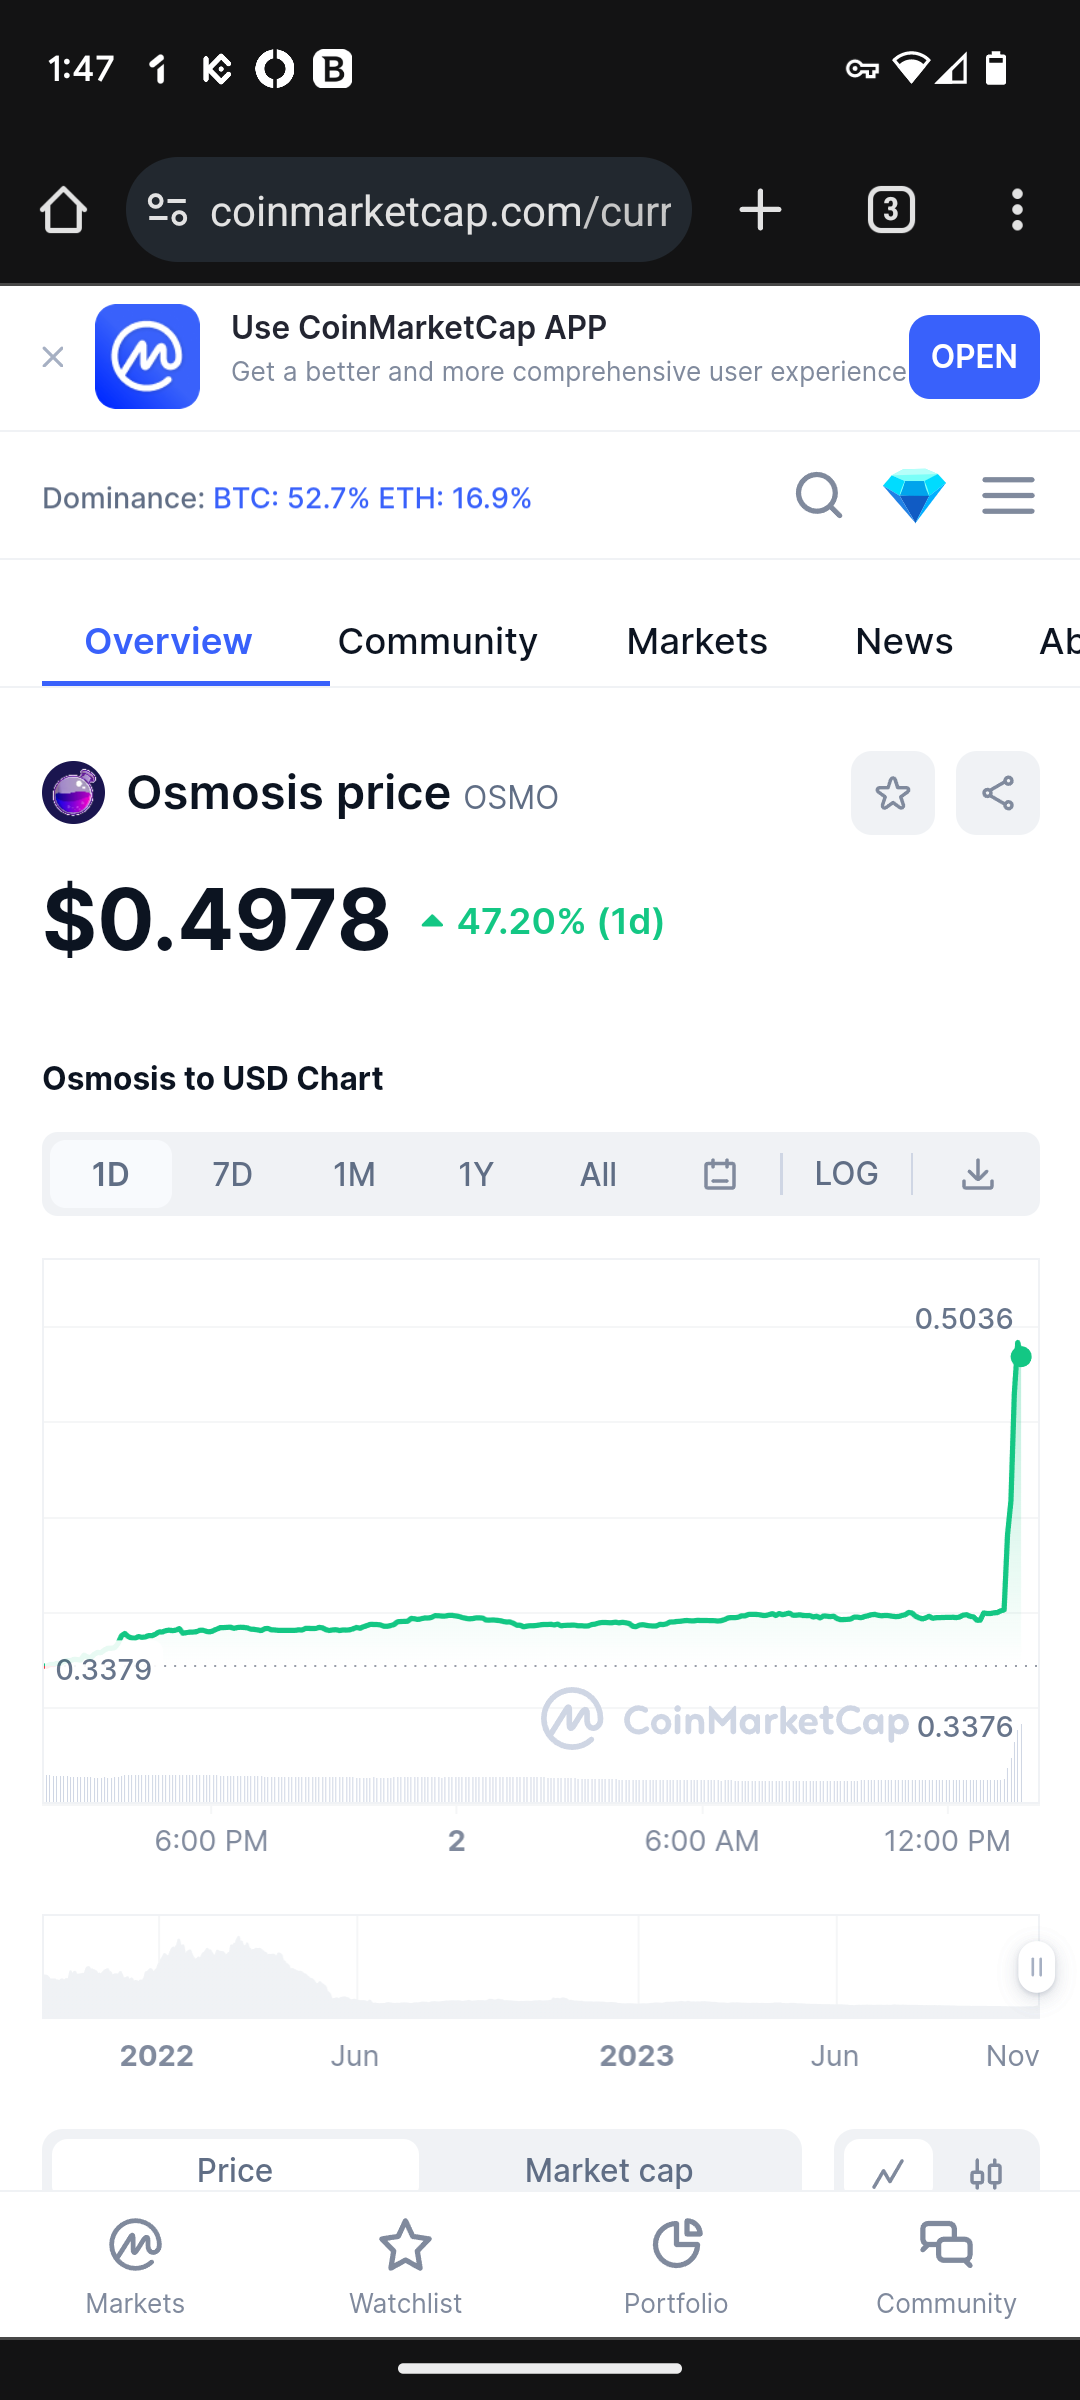The image size is (1080, 2400).
Task: Open the calendar date range picker
Action: tap(720, 1174)
